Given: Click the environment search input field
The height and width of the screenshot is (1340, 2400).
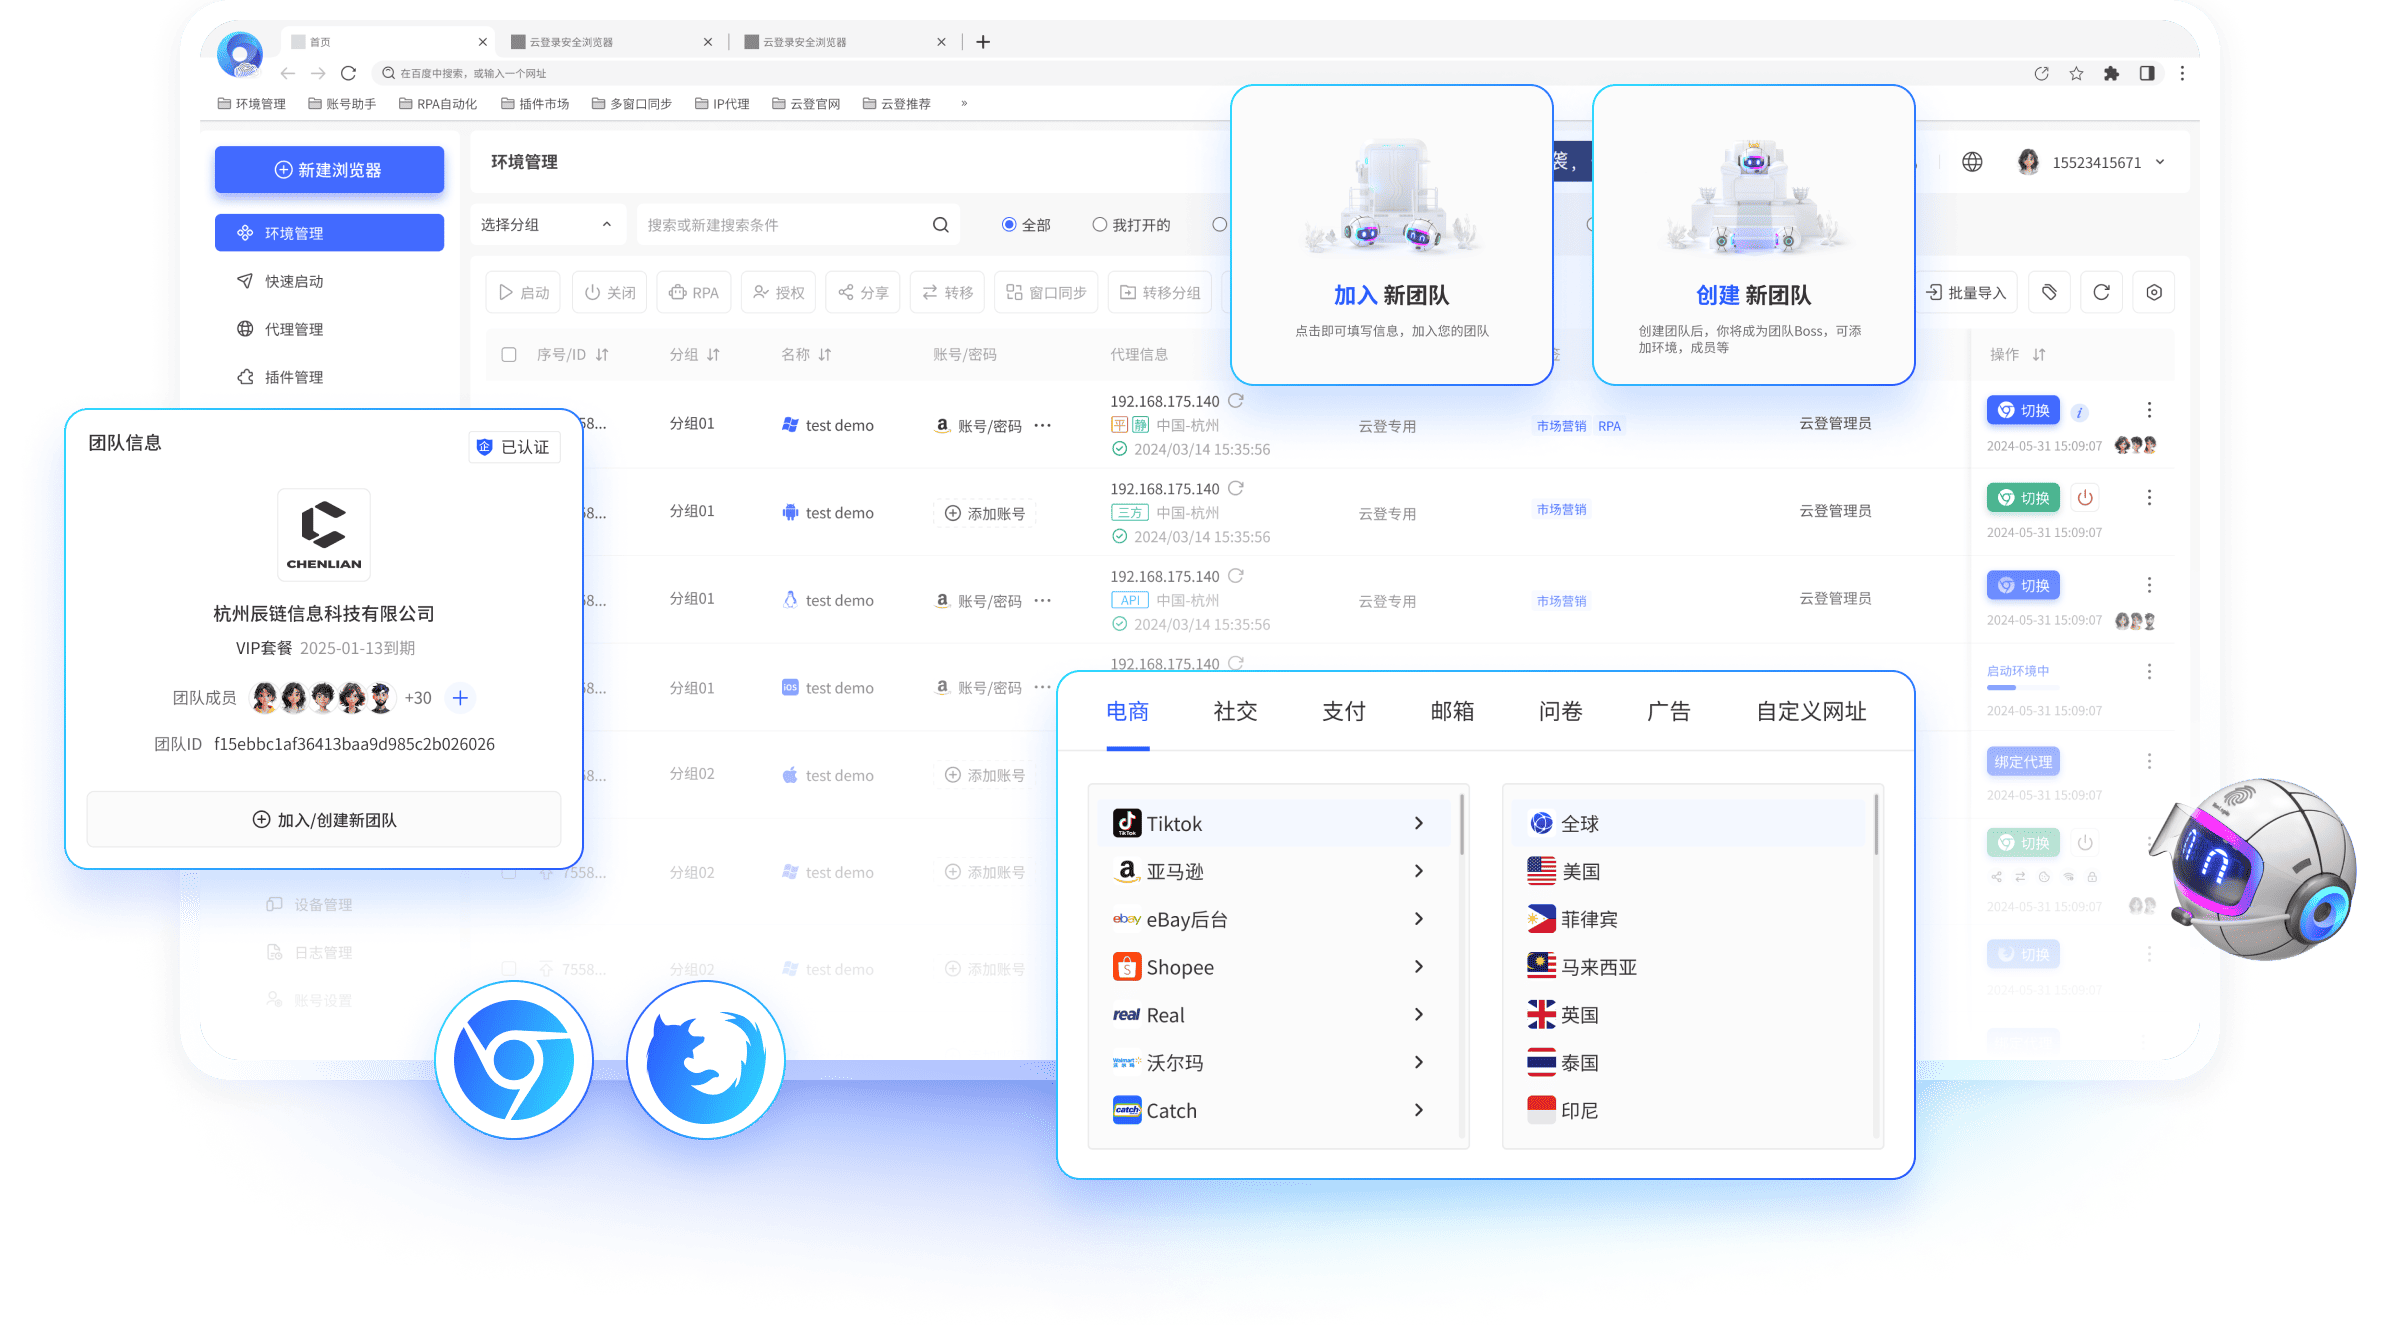Looking at the screenshot, I should pyautogui.click(x=785, y=225).
